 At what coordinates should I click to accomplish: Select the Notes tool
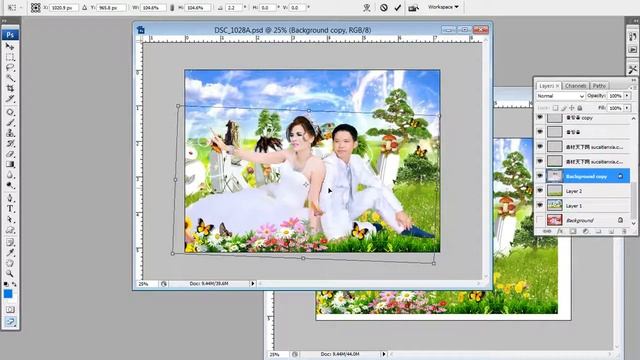coord(10,242)
